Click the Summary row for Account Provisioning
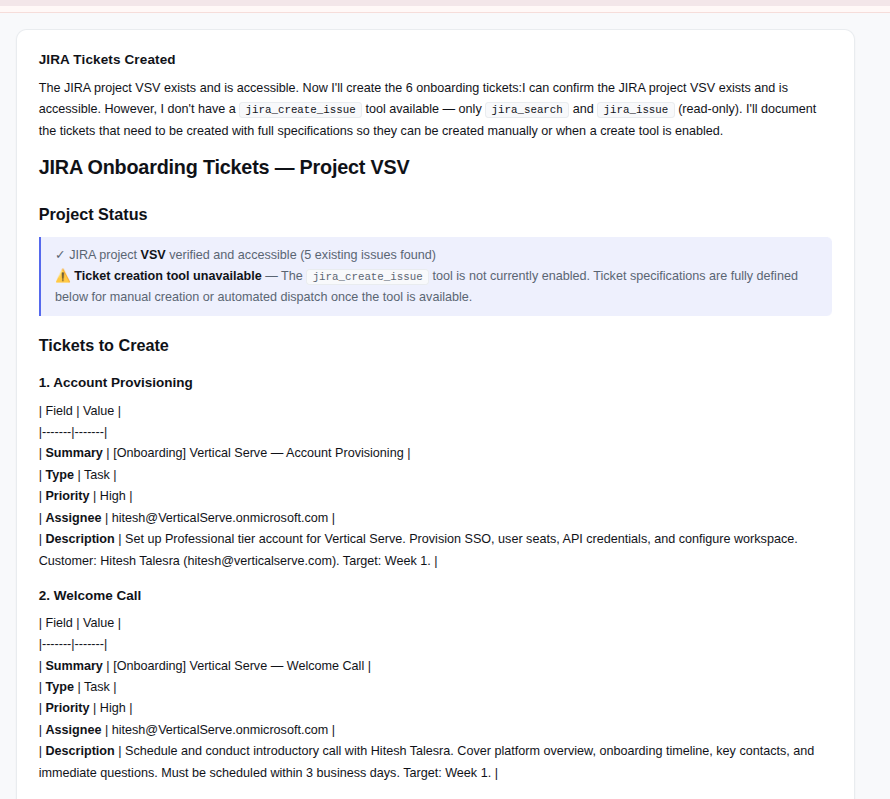 click(224, 453)
